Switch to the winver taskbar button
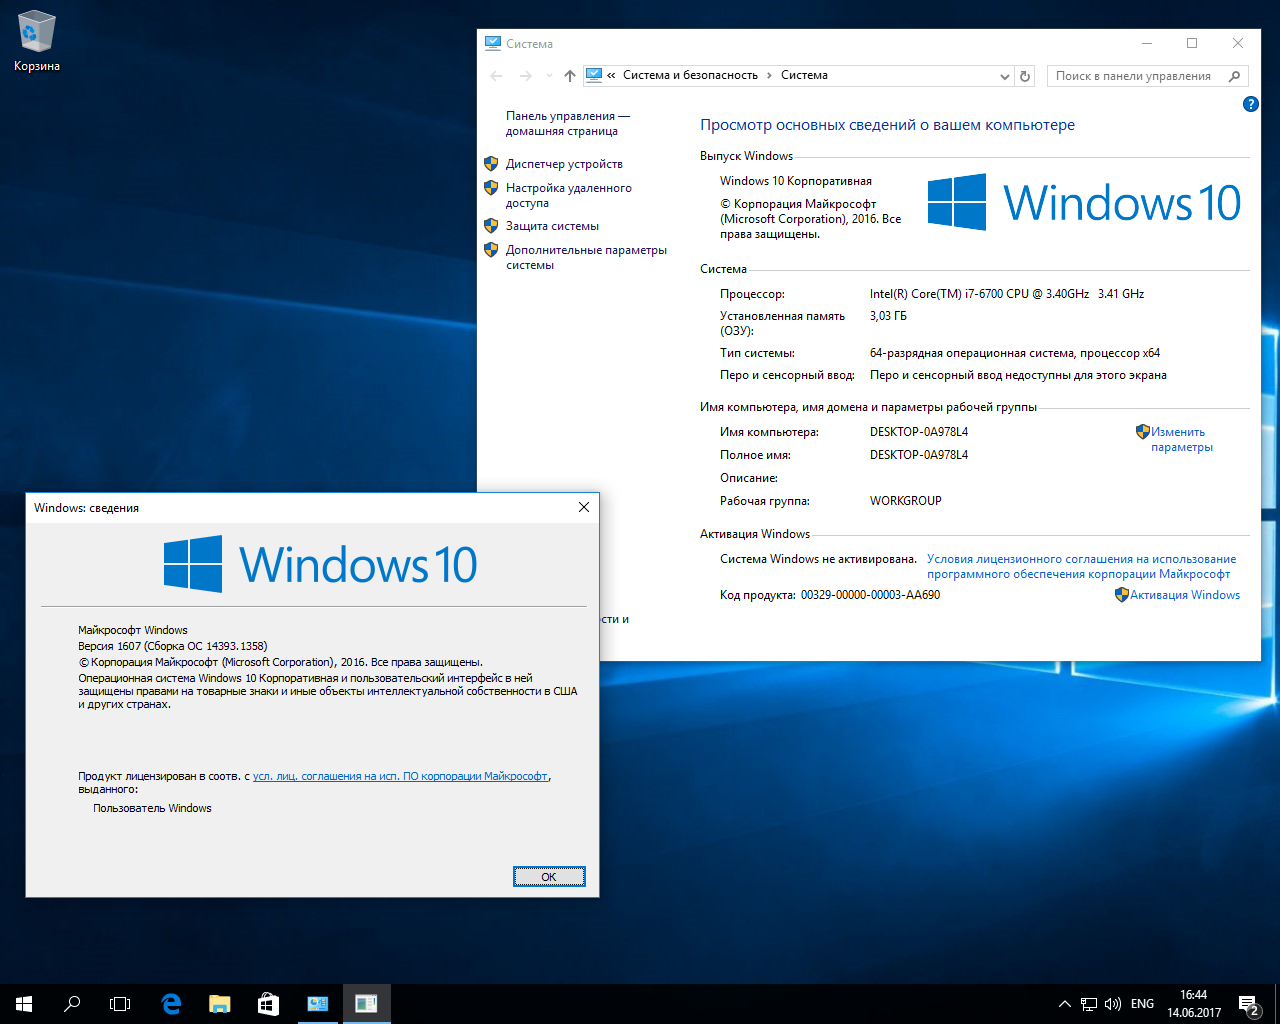1280x1024 pixels. pyautogui.click(x=366, y=1004)
